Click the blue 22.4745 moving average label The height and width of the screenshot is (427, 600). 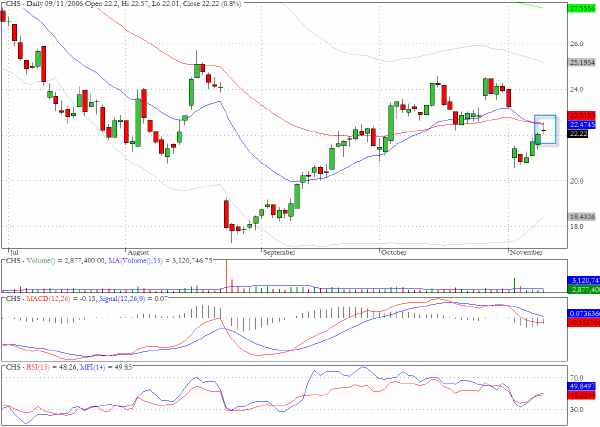tap(582, 125)
